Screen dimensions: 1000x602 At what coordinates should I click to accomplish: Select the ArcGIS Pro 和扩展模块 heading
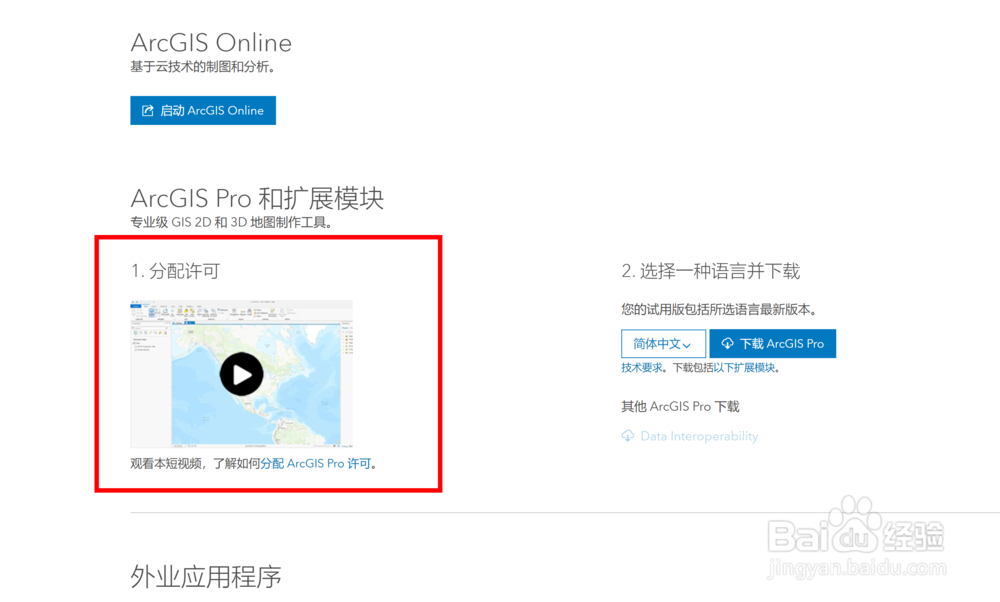[x=257, y=198]
